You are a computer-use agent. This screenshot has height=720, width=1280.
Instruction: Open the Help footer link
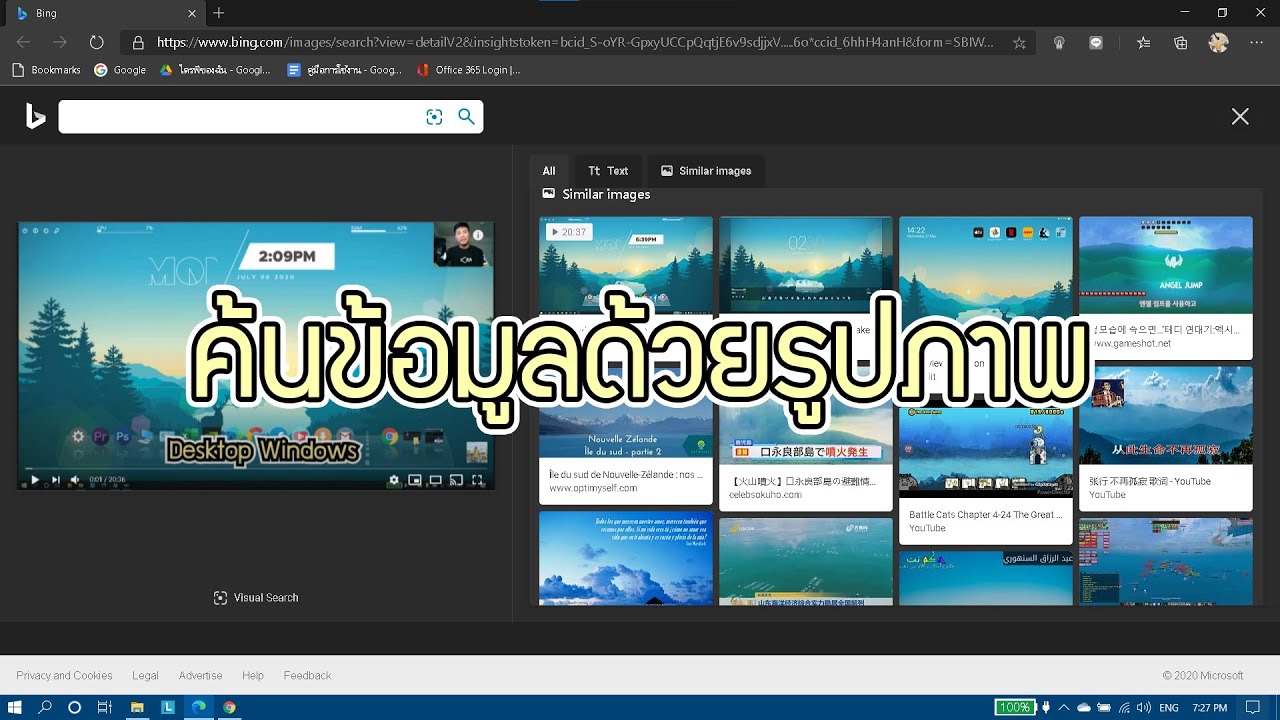coord(253,676)
